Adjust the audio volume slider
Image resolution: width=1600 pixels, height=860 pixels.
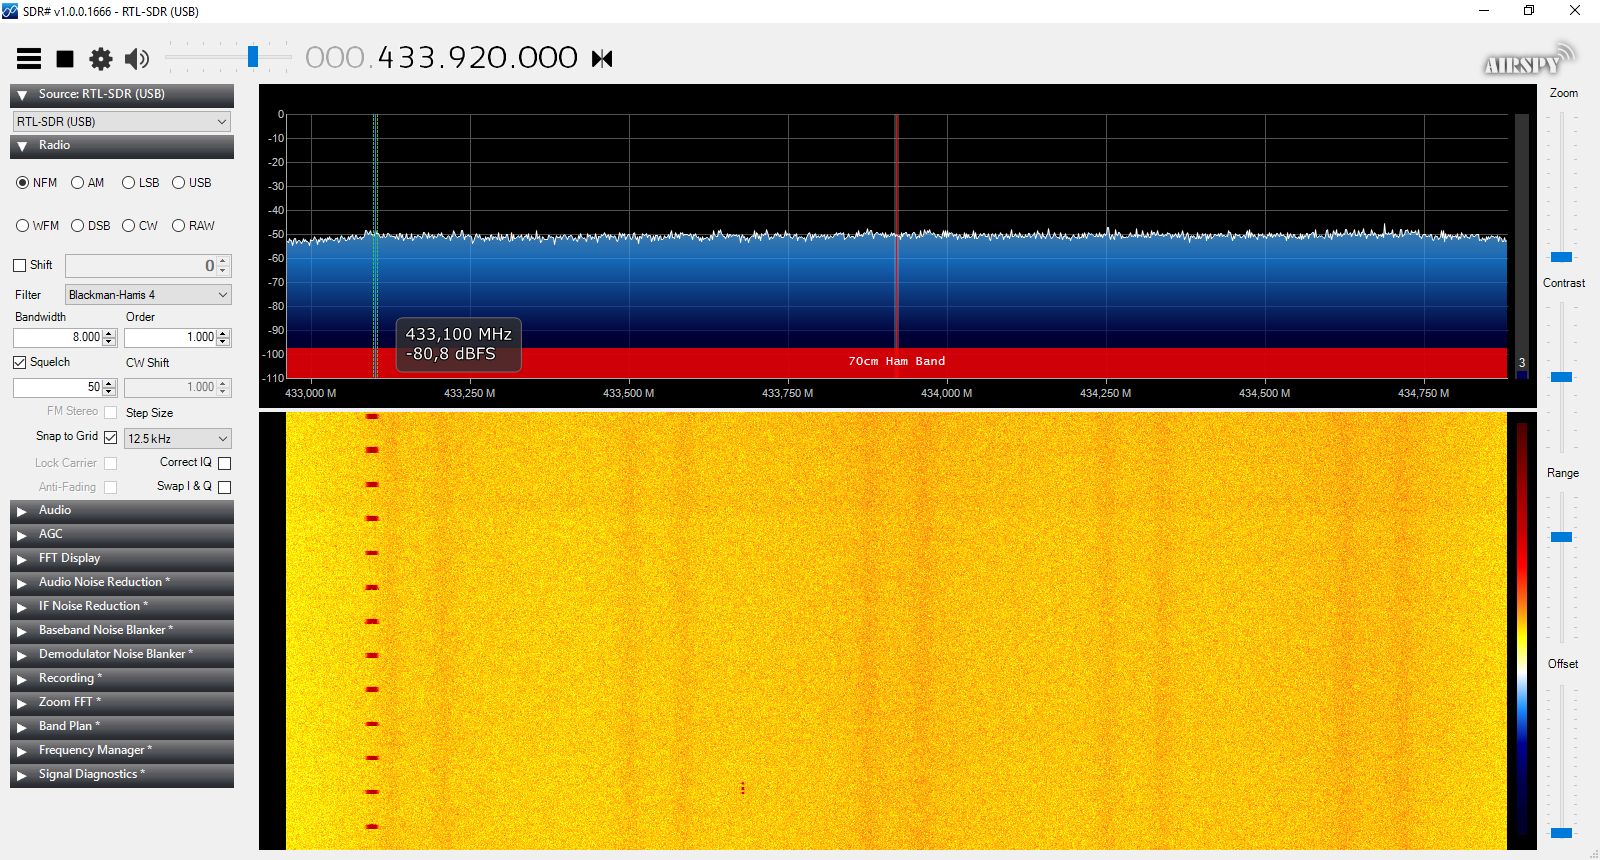253,57
